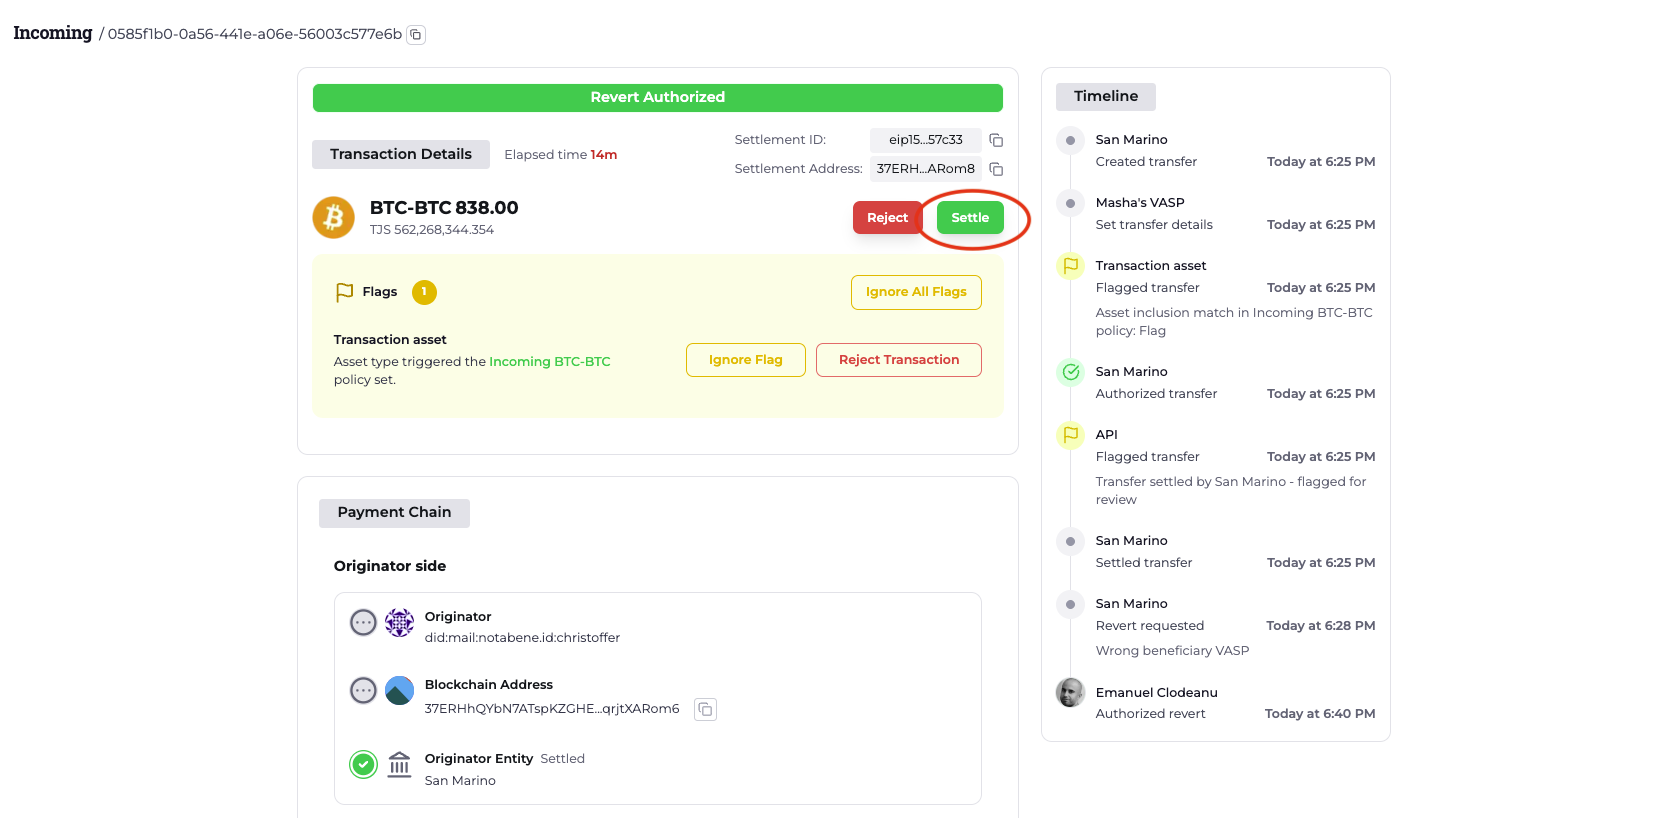Settle the BTC transfer

click(x=970, y=218)
